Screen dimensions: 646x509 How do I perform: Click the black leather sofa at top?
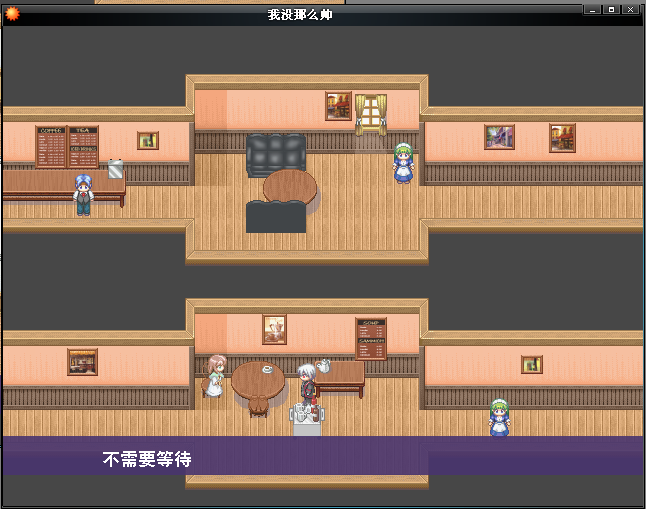pyautogui.click(x=276, y=155)
